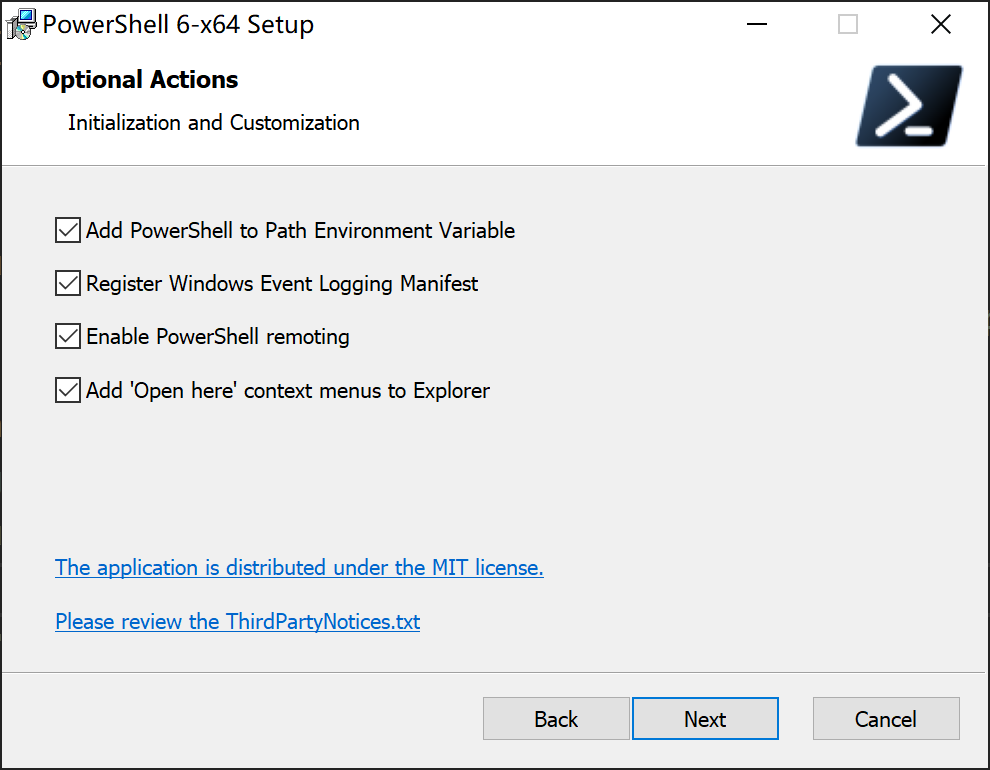Go to the previous step with Back
This screenshot has width=990, height=770.
[556, 719]
